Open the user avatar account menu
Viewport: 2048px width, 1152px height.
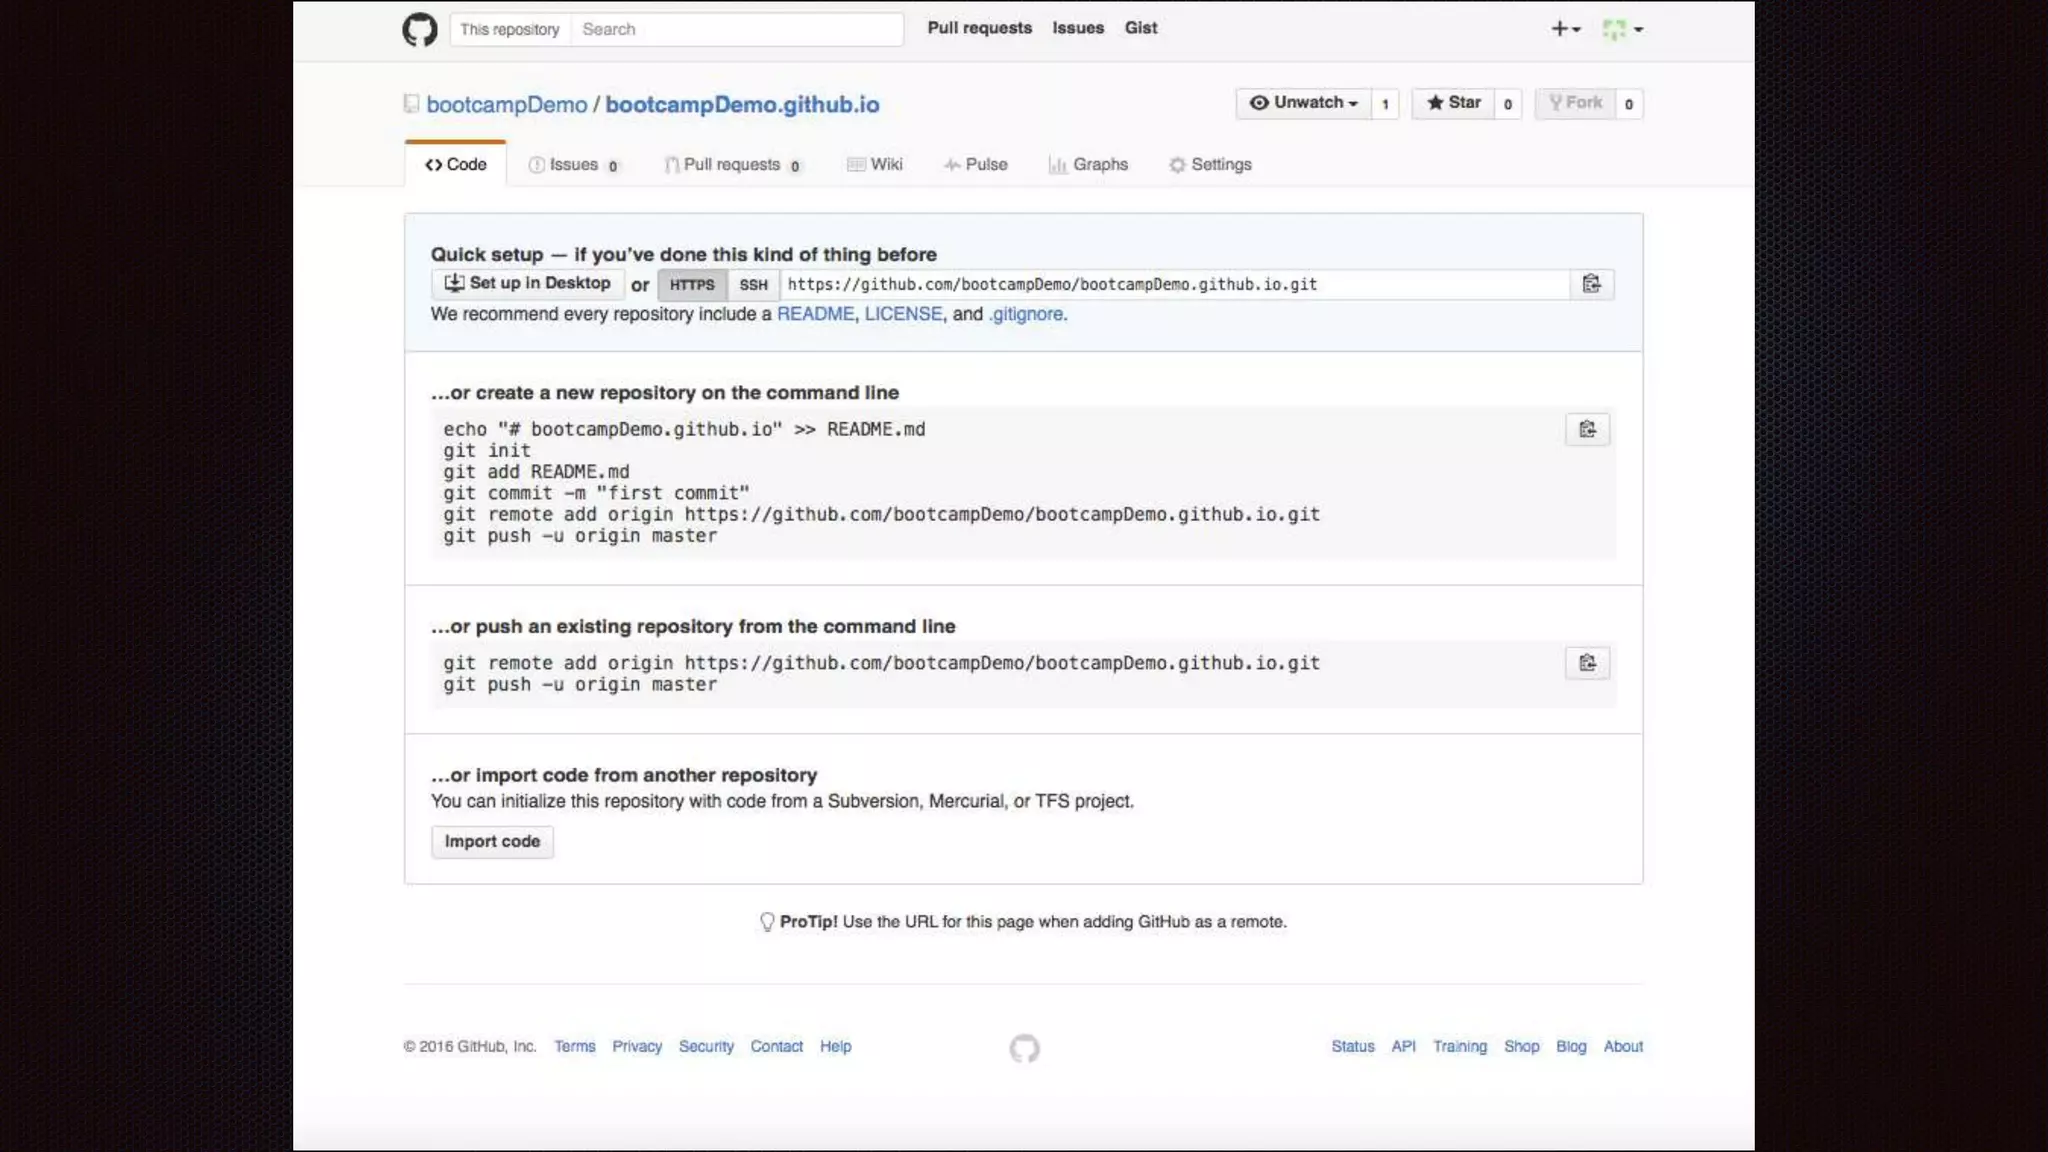1622,29
